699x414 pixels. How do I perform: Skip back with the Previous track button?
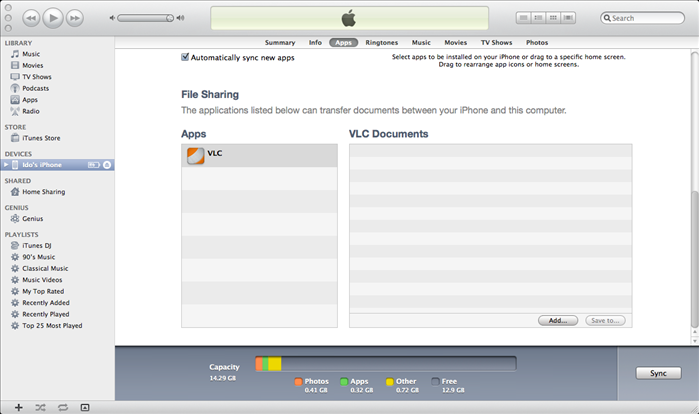(31, 18)
